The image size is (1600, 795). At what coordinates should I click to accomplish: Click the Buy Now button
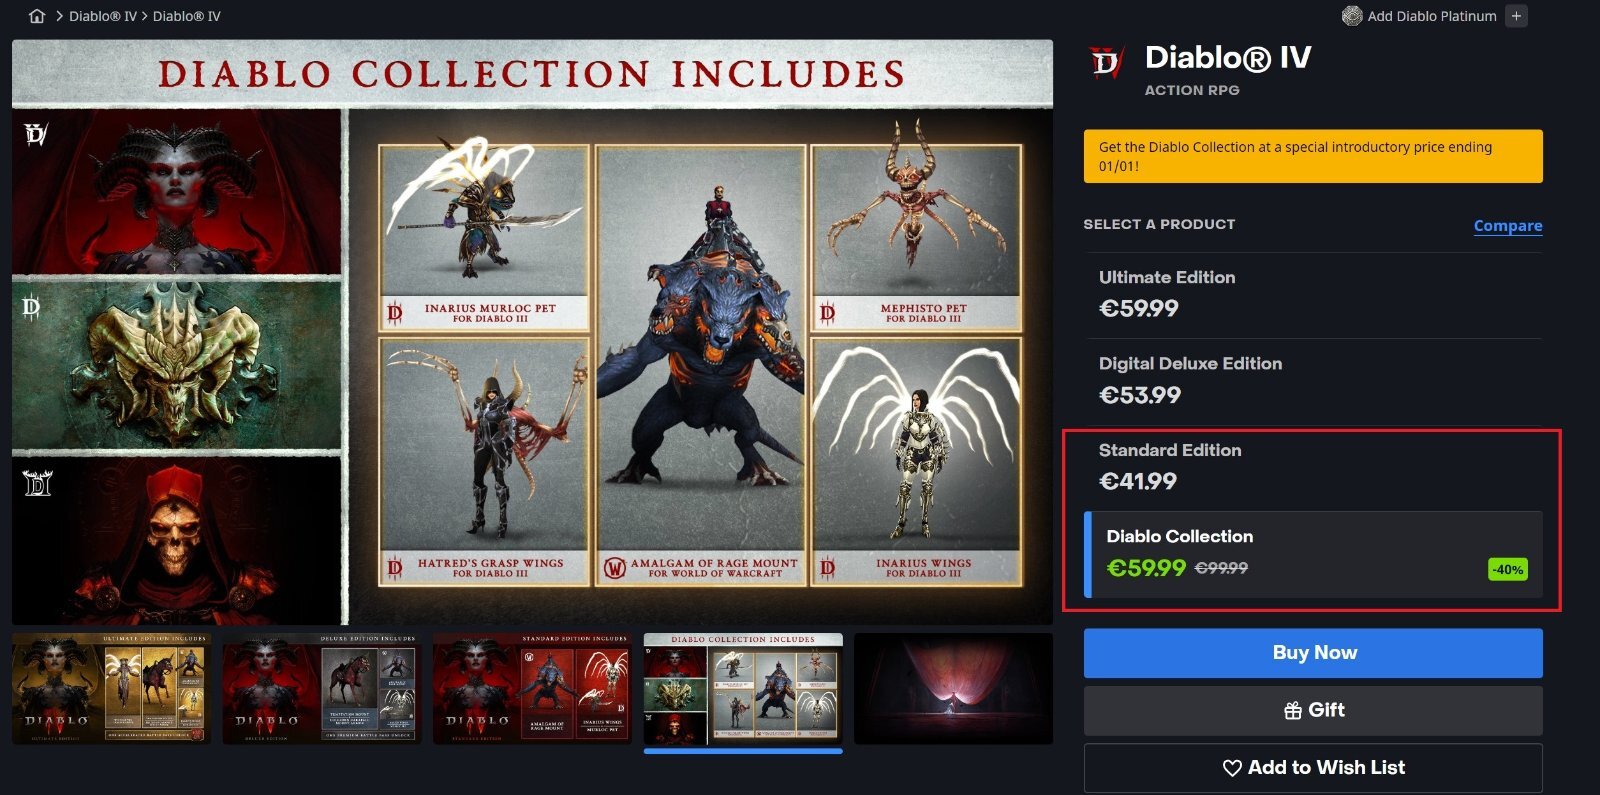1313,653
